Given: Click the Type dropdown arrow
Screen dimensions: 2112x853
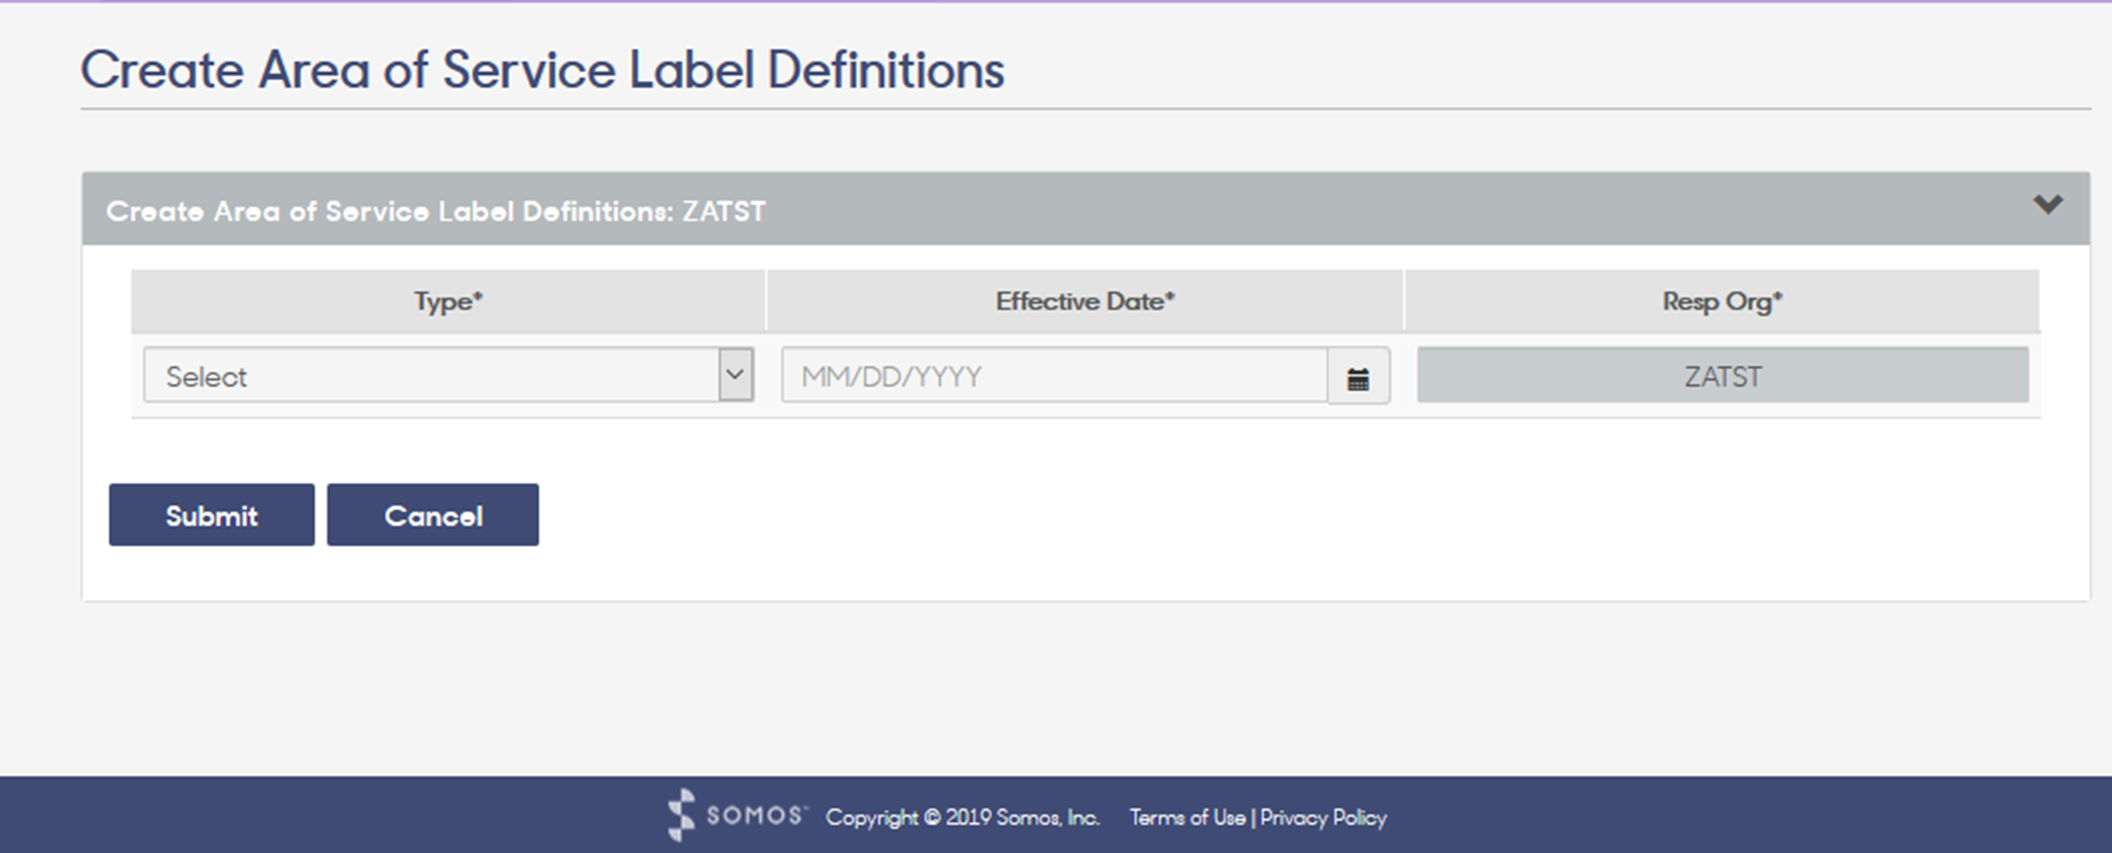Looking at the screenshot, I should (x=736, y=376).
